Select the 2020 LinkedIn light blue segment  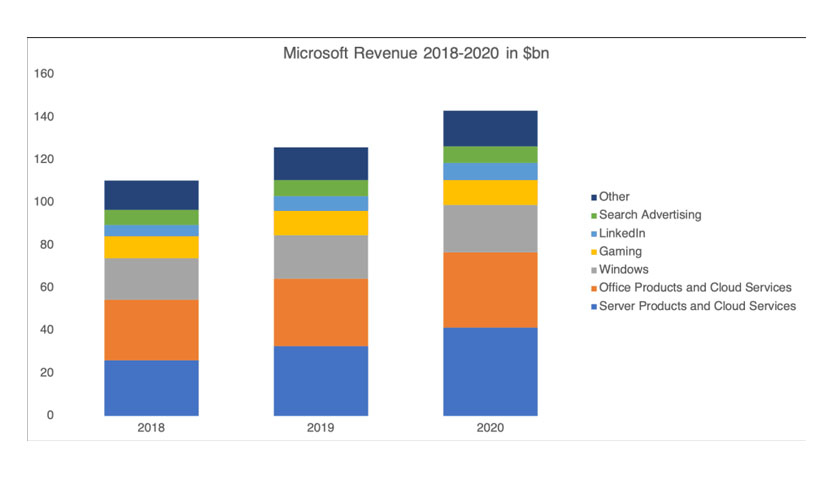point(490,171)
